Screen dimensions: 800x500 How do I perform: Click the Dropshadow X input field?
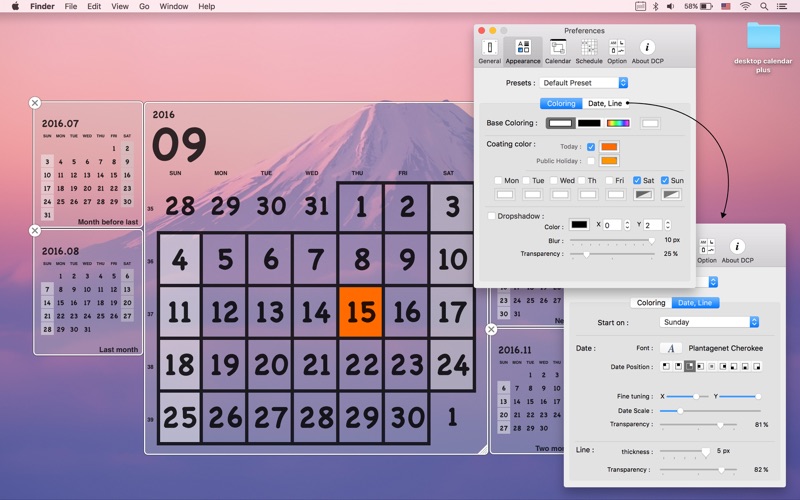tap(613, 225)
